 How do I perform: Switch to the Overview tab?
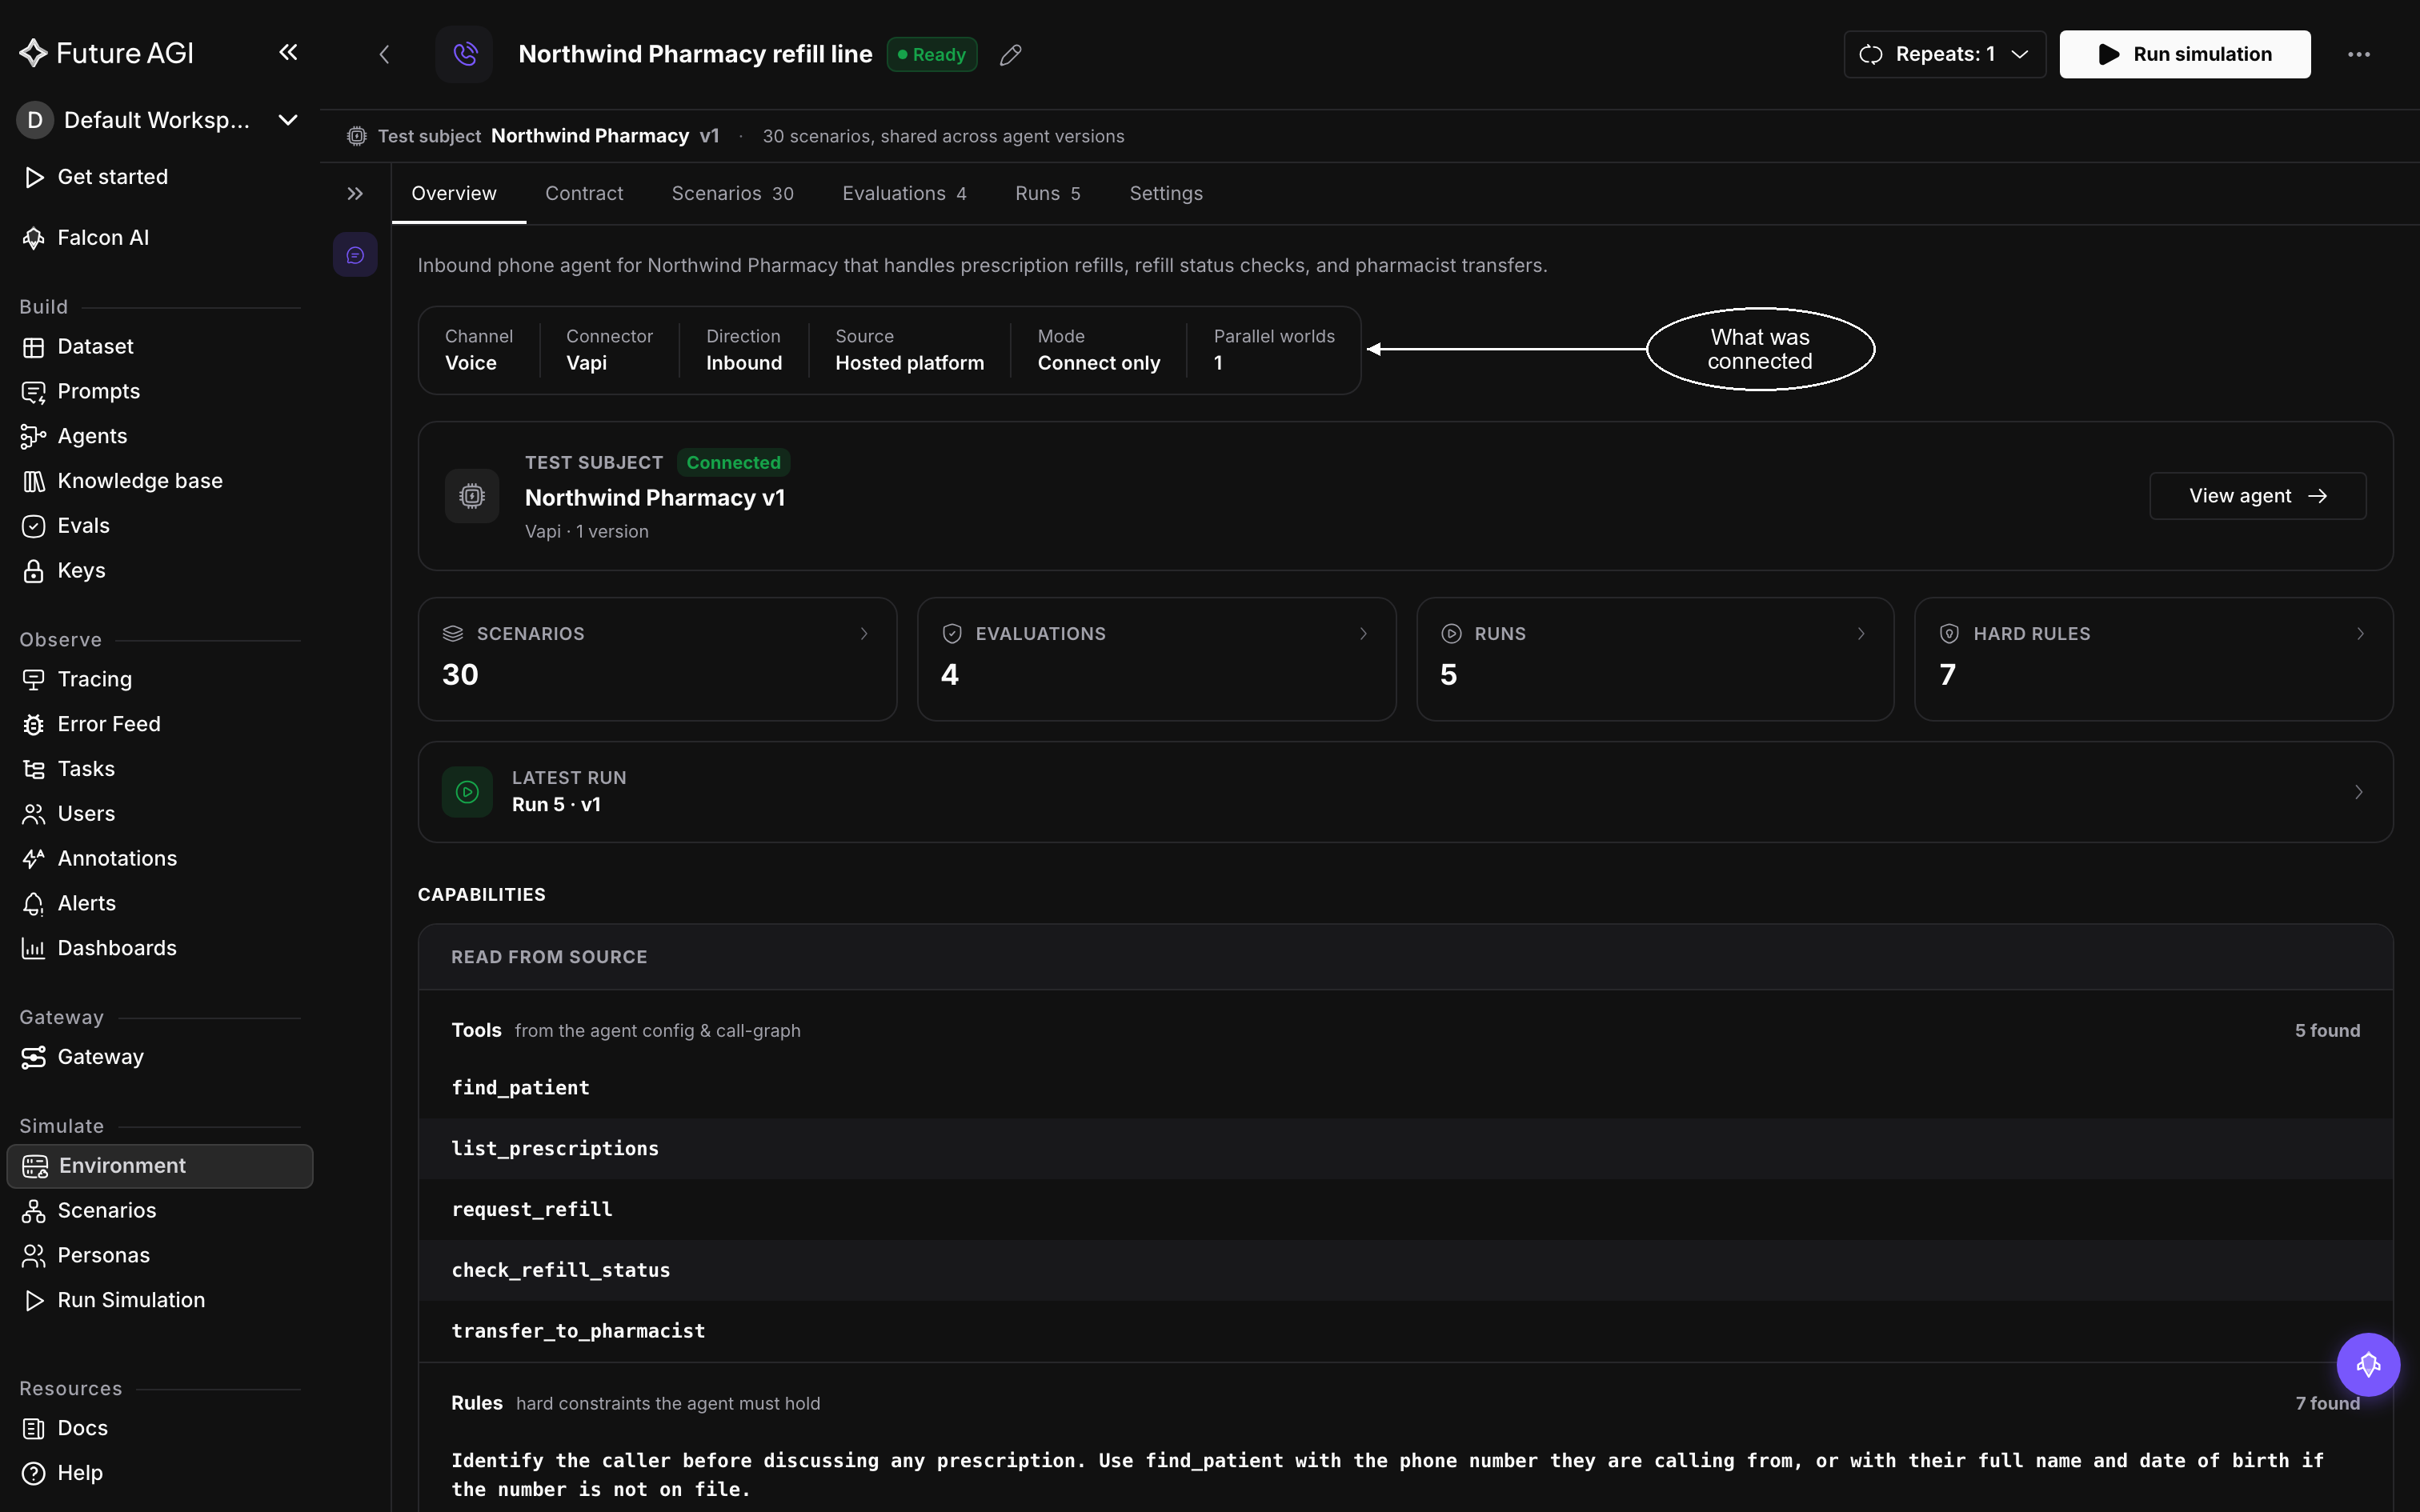click(x=454, y=194)
